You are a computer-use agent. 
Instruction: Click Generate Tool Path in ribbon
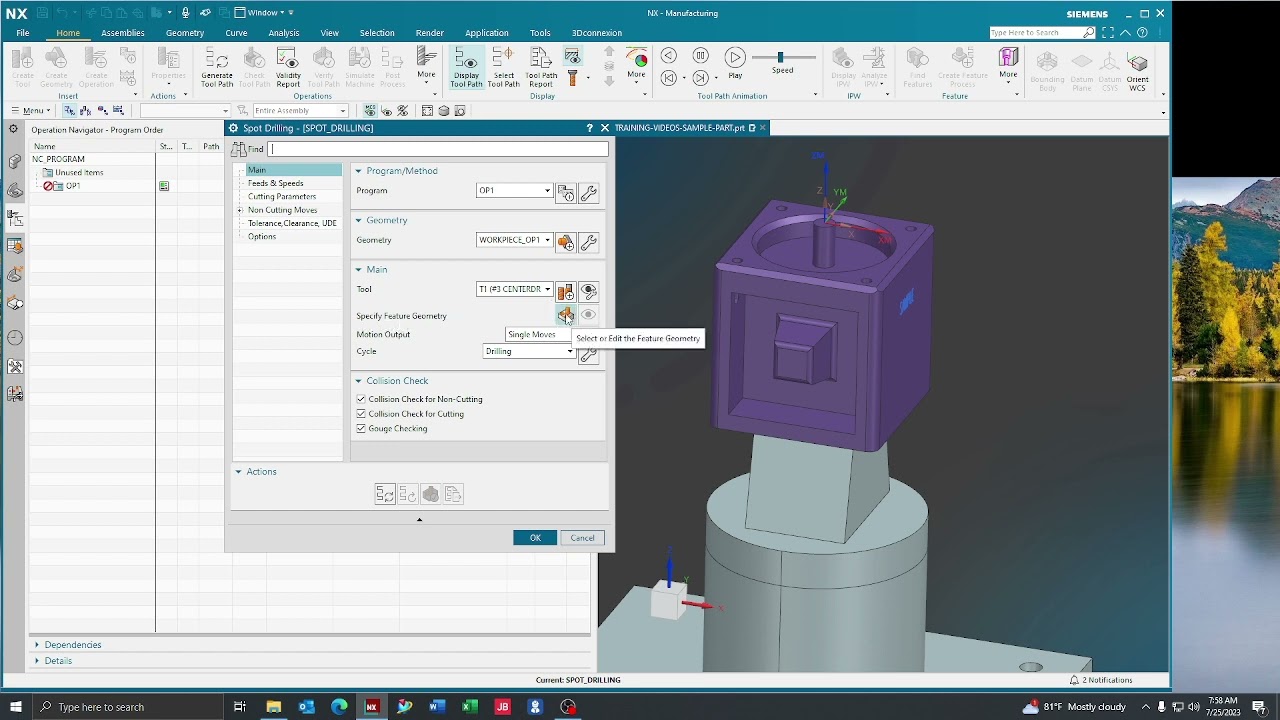pyautogui.click(x=217, y=67)
